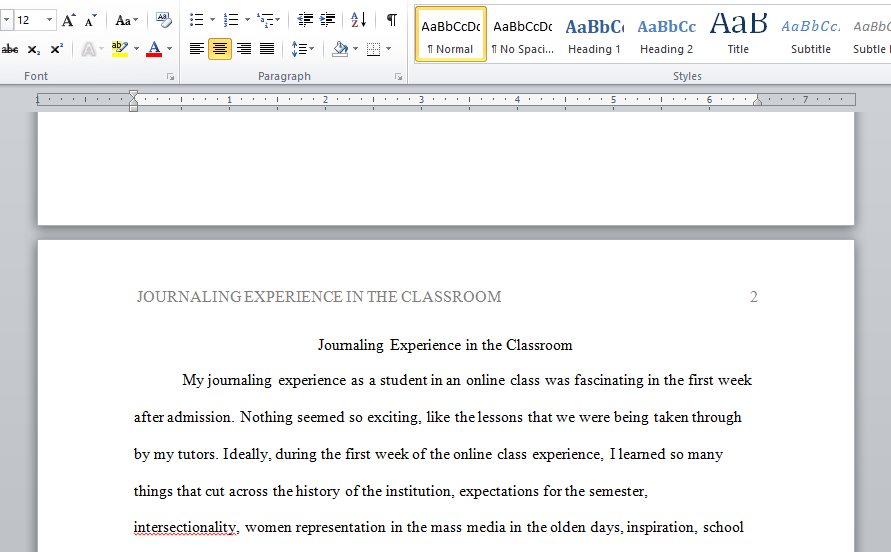Open the Font dialog launcher
The image size is (891, 552).
coord(170,77)
